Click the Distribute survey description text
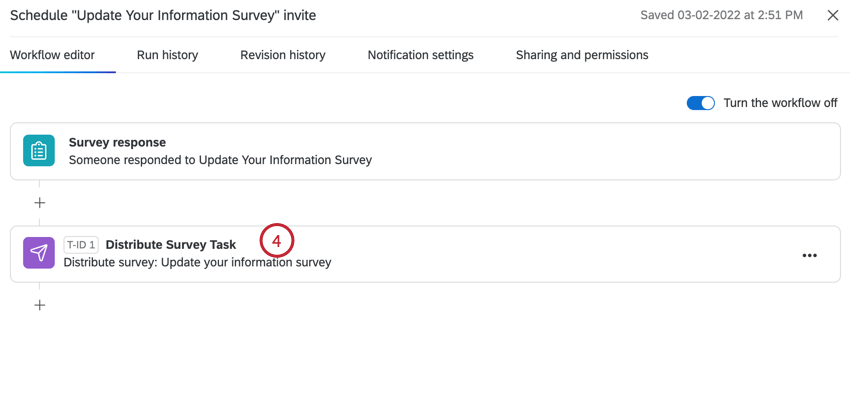The image size is (850, 416). [x=197, y=263]
